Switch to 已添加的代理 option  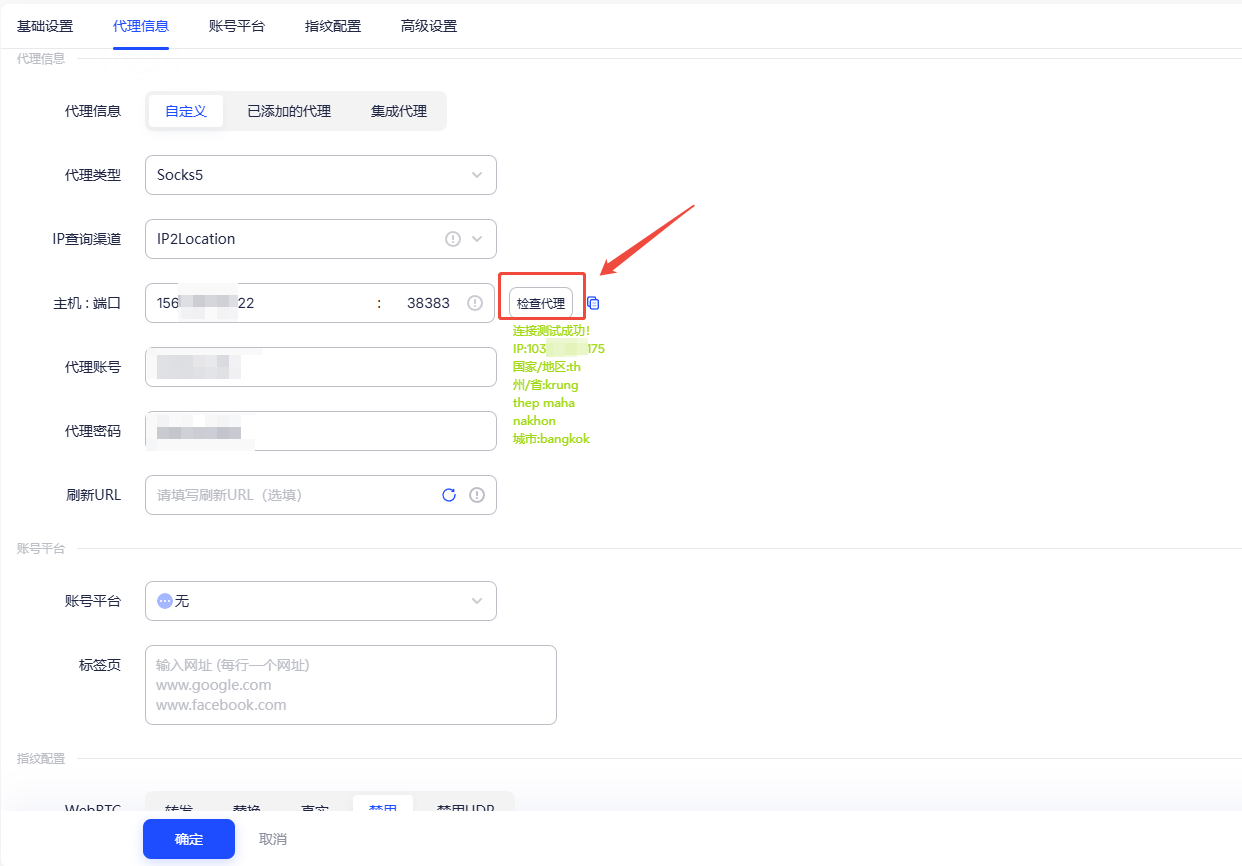pos(289,111)
